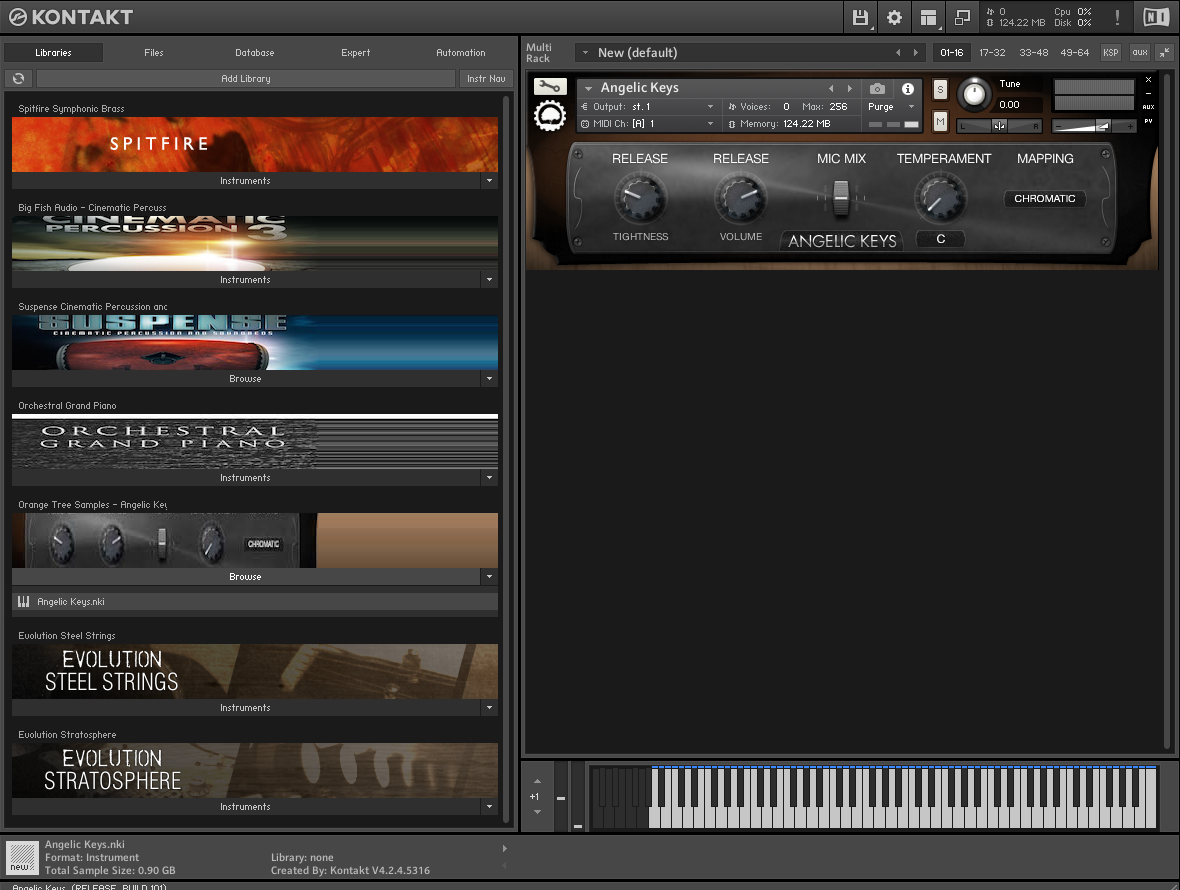The height and width of the screenshot is (890, 1180).
Task: Open Cinematic Percussion library dropdown arrow
Action: 489,280
